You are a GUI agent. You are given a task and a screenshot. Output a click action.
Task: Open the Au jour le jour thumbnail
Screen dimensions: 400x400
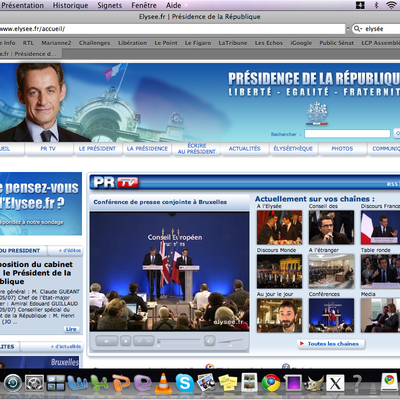click(279, 315)
